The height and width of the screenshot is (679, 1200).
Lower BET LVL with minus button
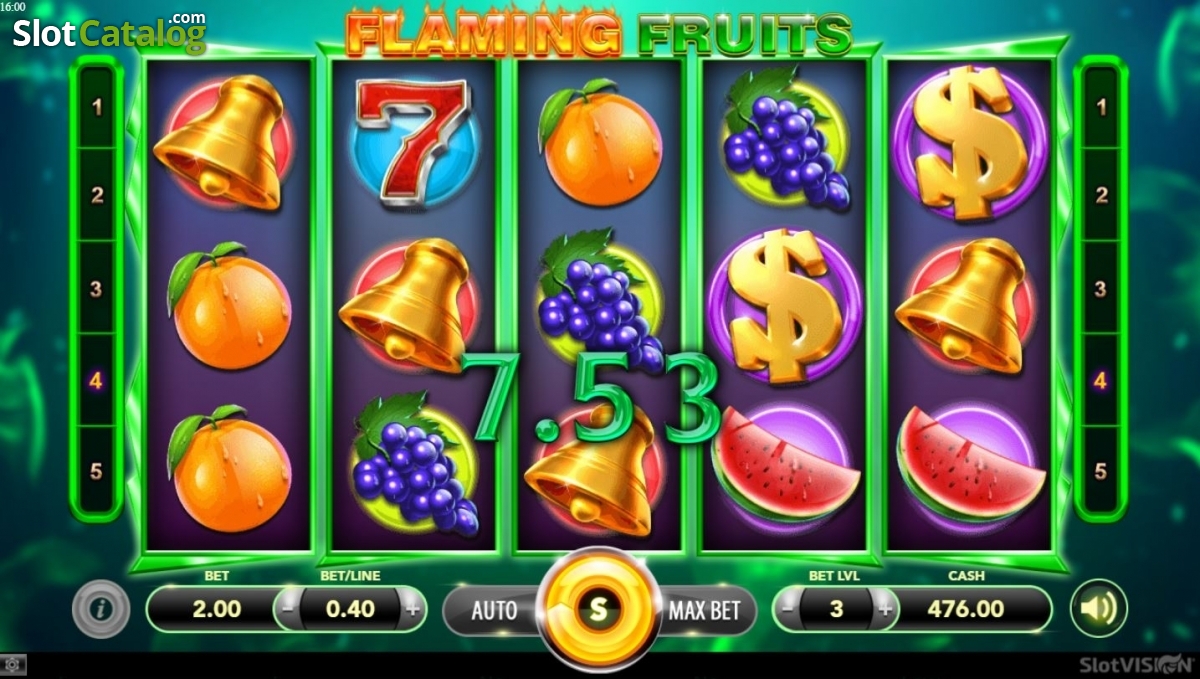tap(789, 608)
